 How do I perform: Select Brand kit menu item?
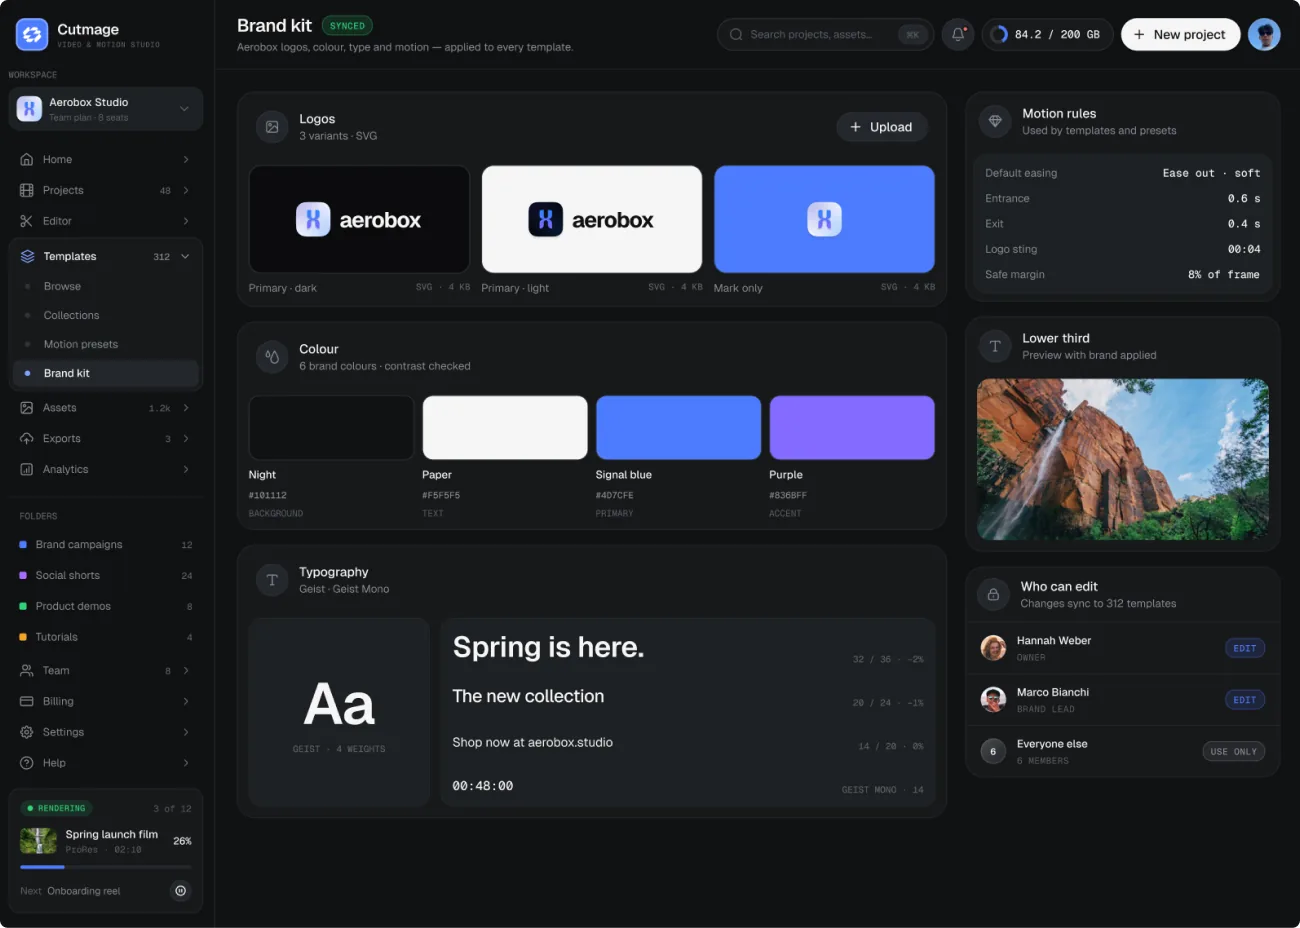106,373
